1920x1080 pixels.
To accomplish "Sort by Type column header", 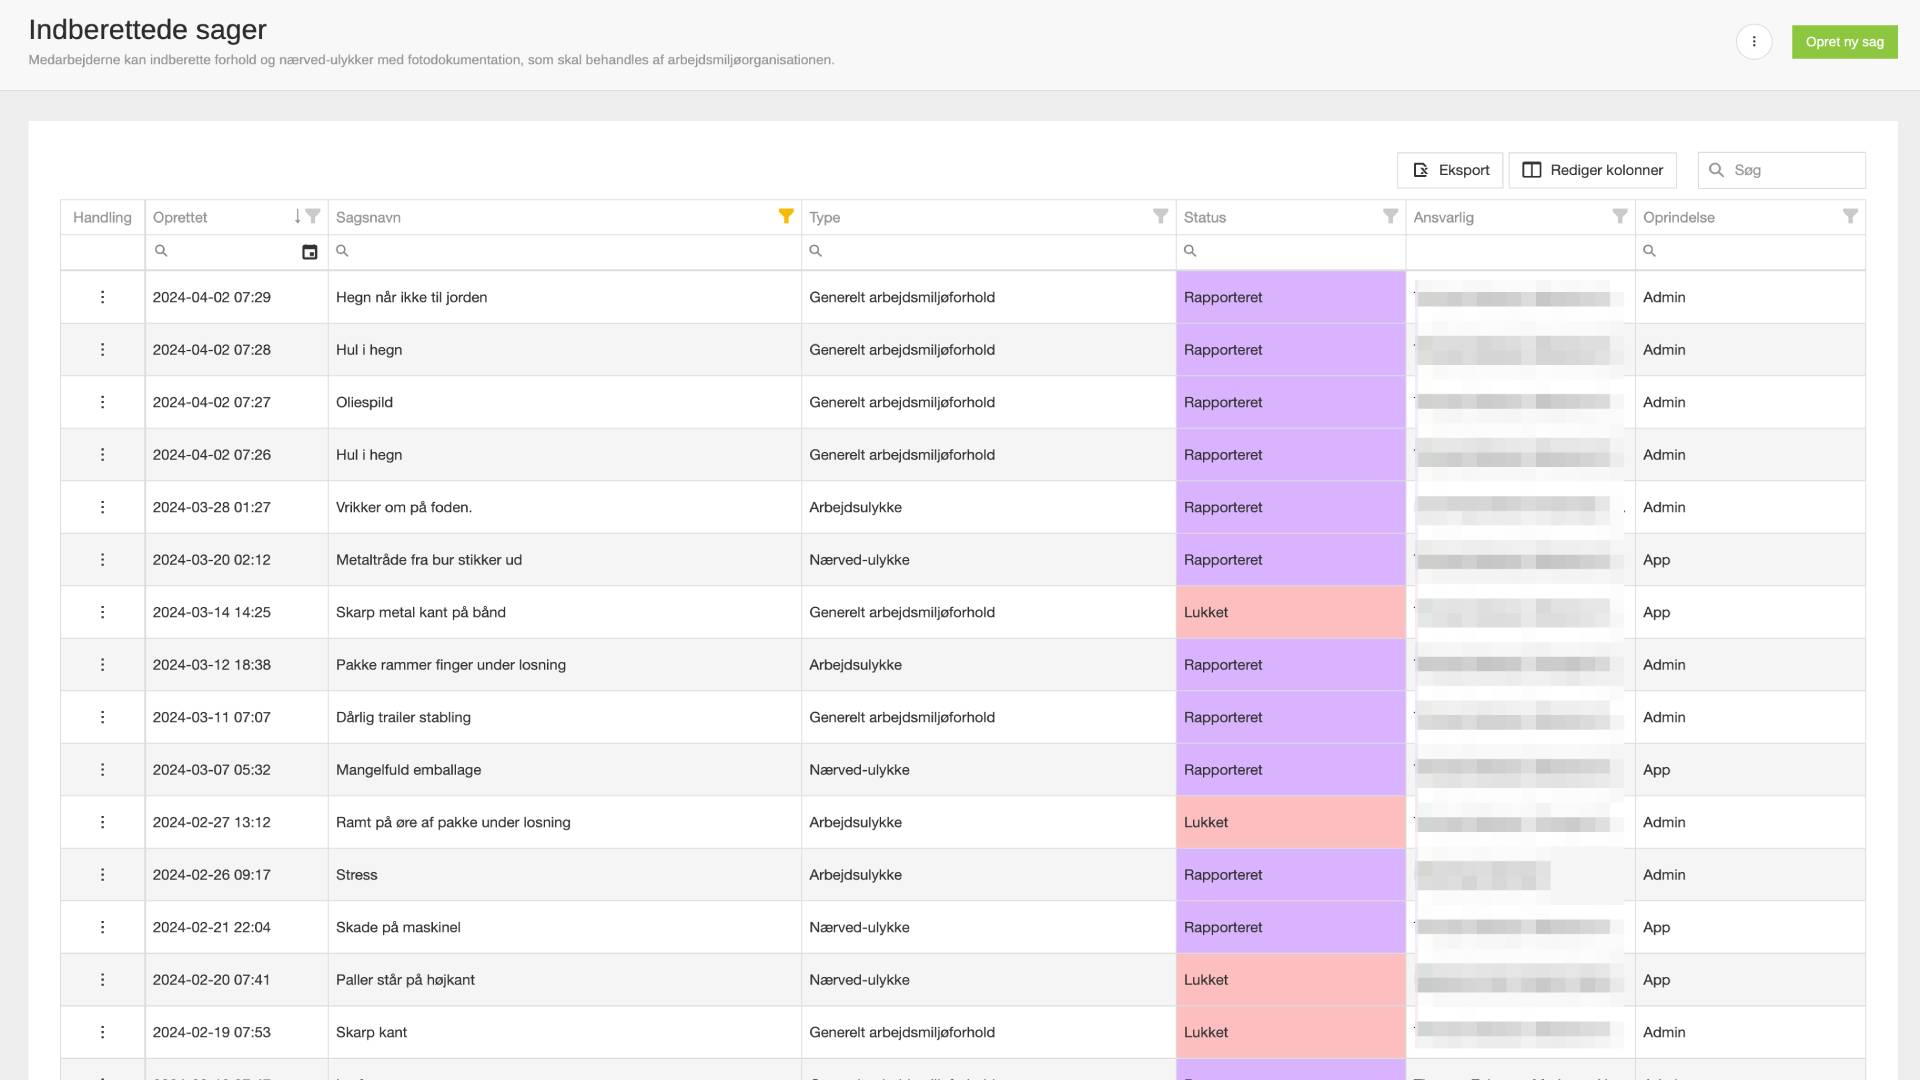I will pos(824,217).
